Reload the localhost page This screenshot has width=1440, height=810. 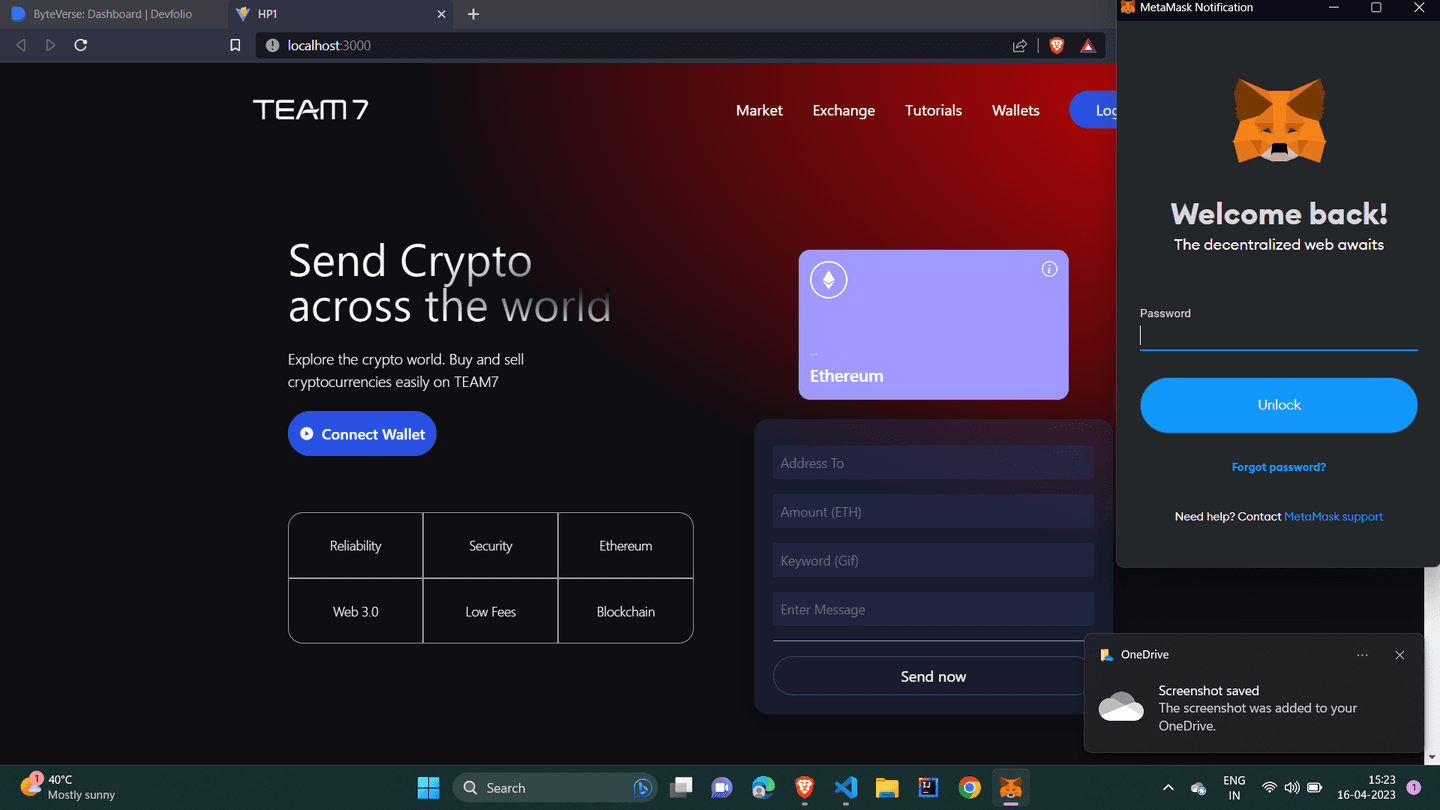click(81, 45)
